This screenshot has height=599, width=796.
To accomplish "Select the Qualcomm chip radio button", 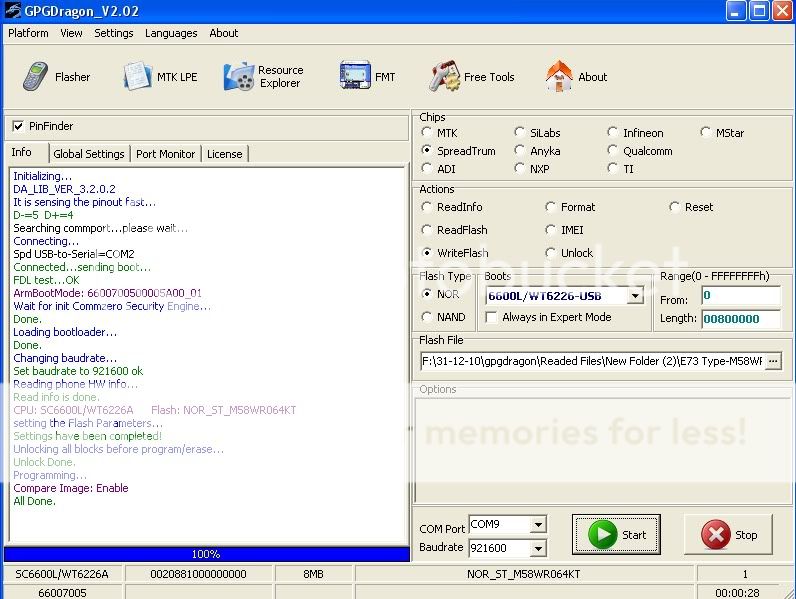I will (613, 151).
